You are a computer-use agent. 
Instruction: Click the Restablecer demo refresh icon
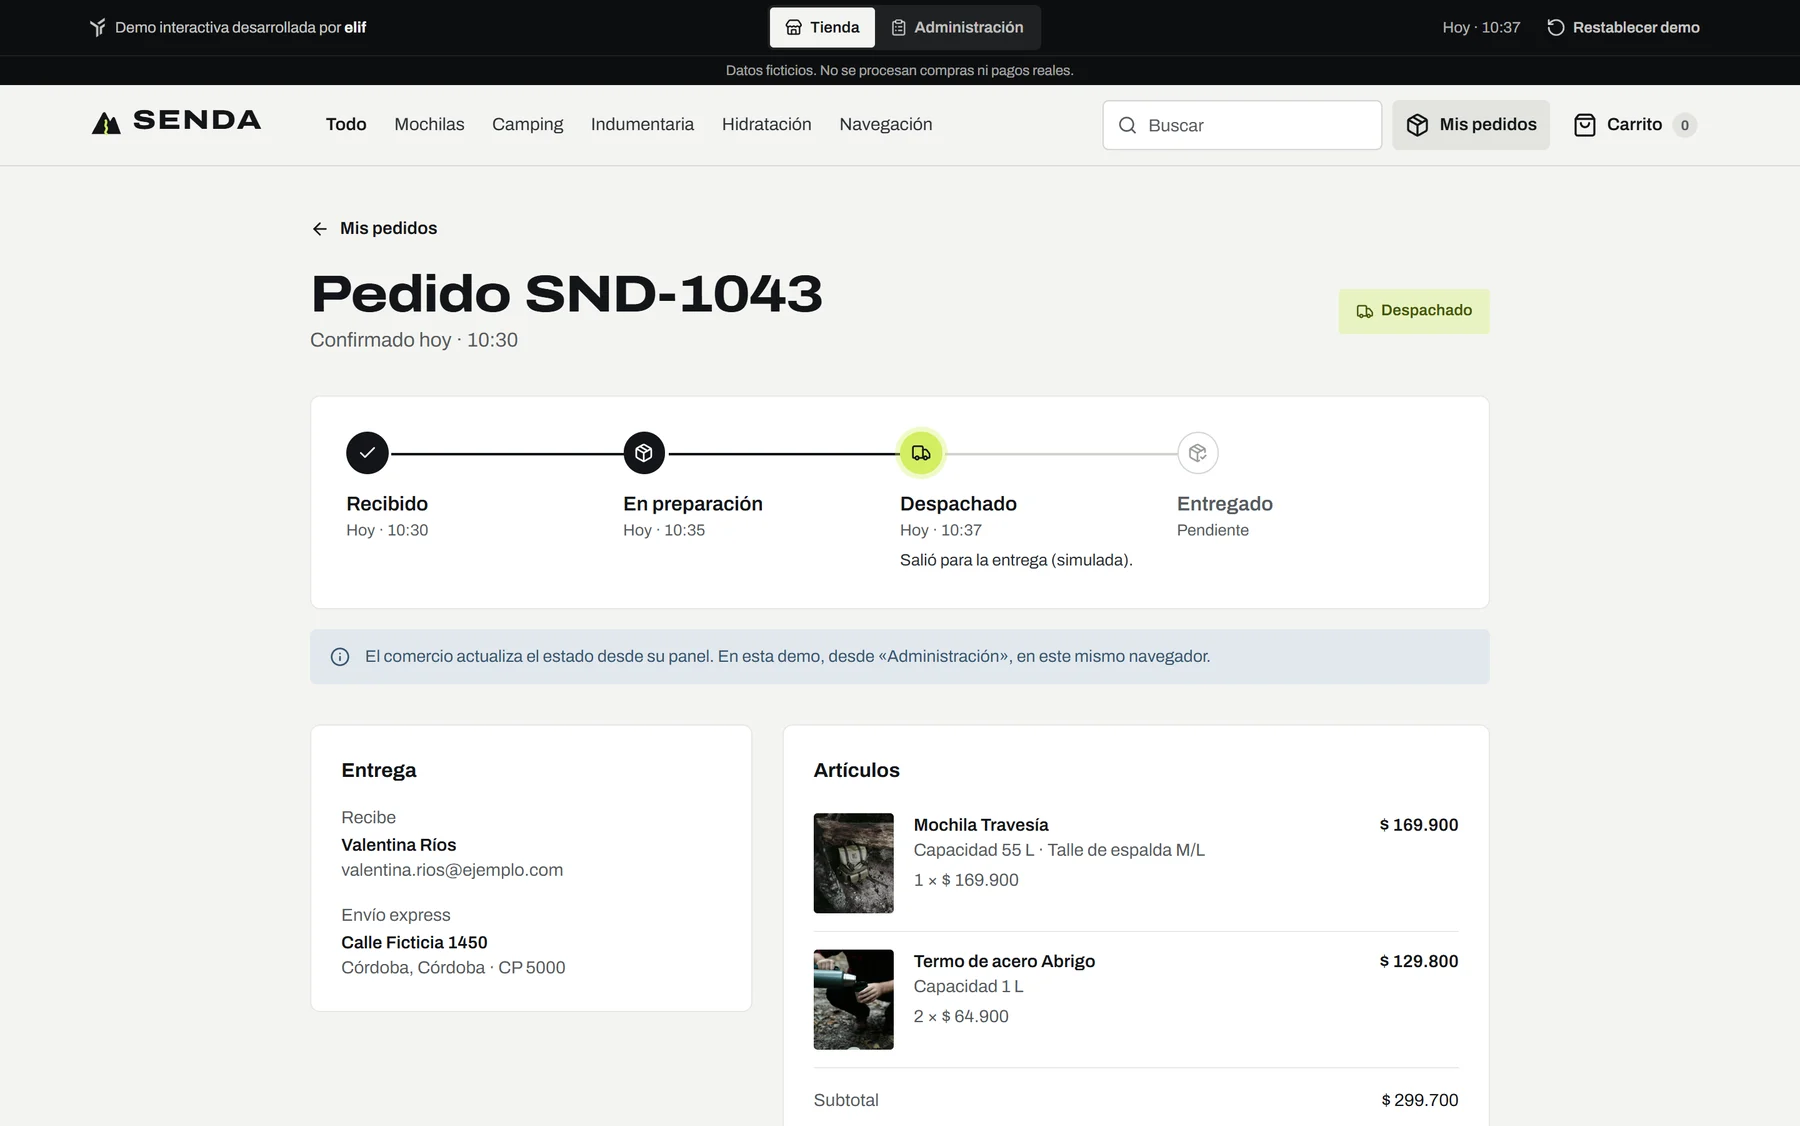pos(1556,28)
